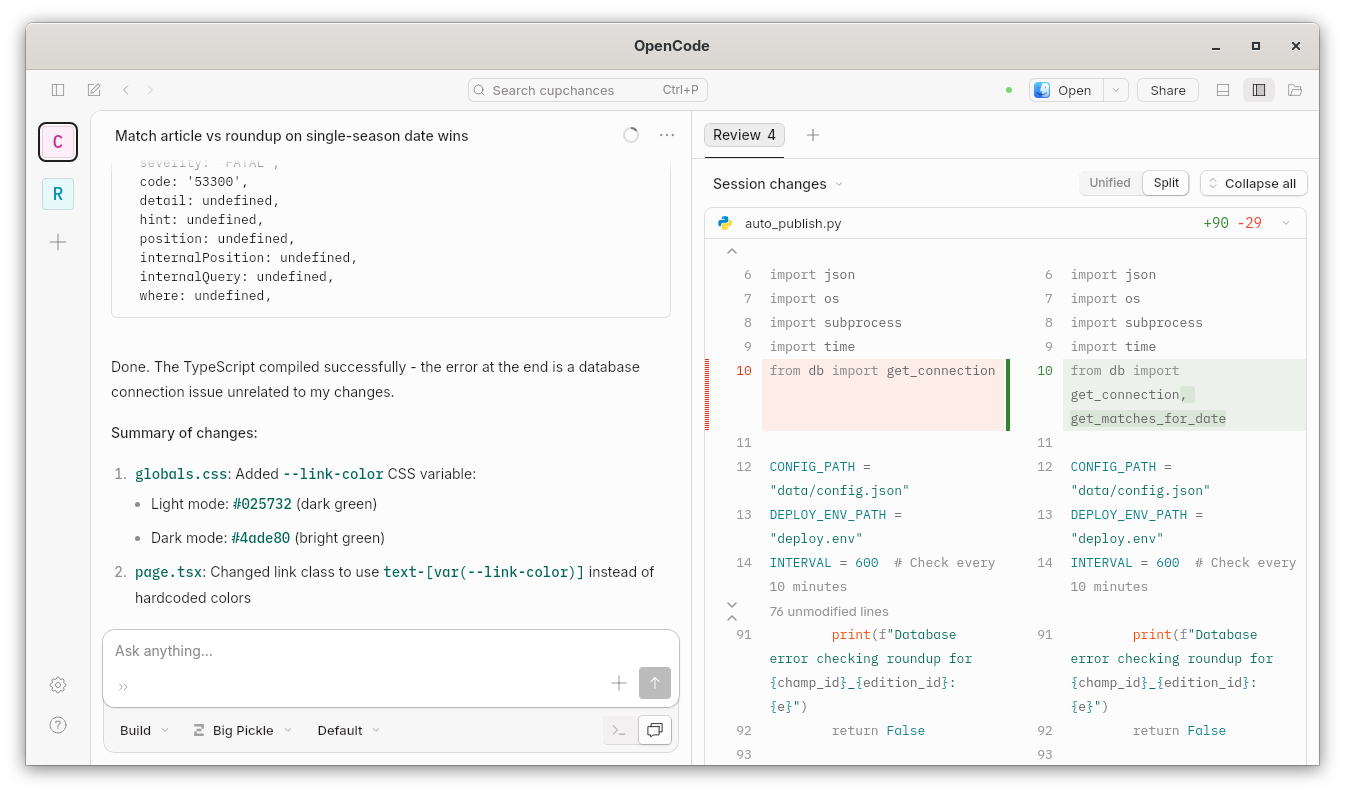
Task: Open session options three-dot menu
Action: [667, 135]
